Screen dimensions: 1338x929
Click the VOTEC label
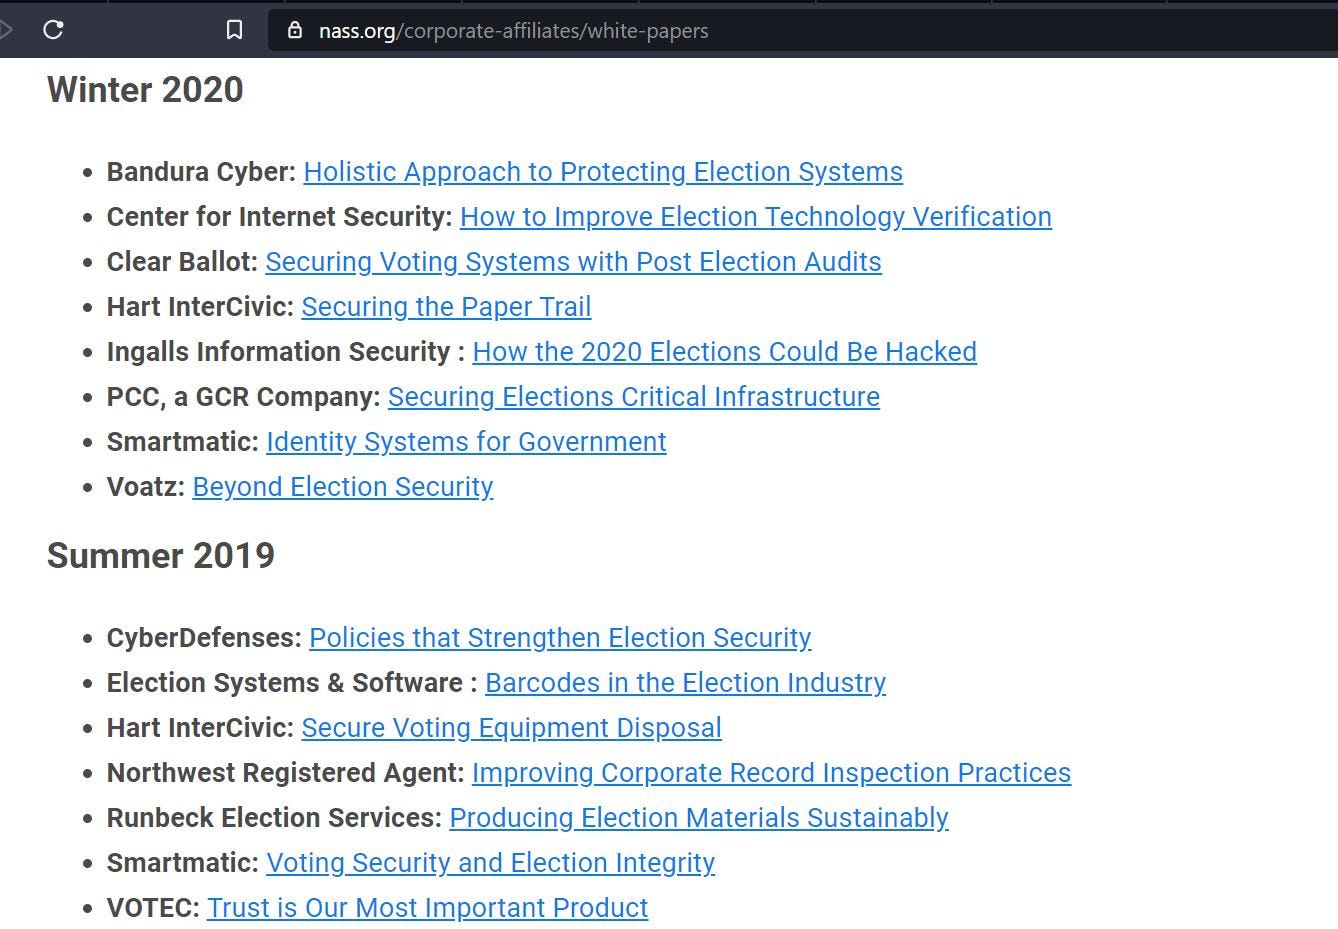coord(154,908)
